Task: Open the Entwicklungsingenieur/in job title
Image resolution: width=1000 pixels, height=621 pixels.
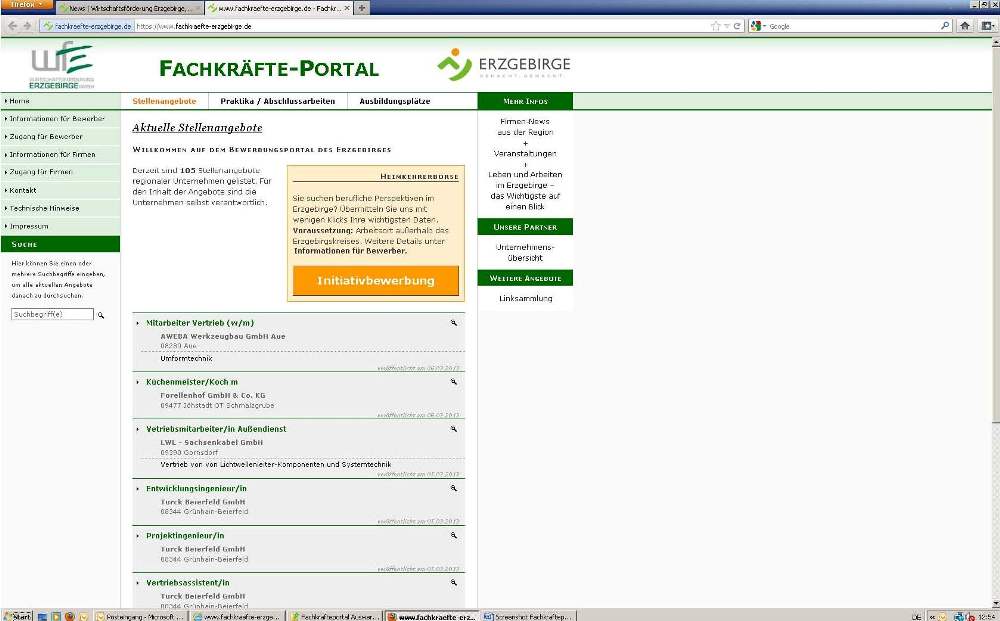Action: [196, 489]
